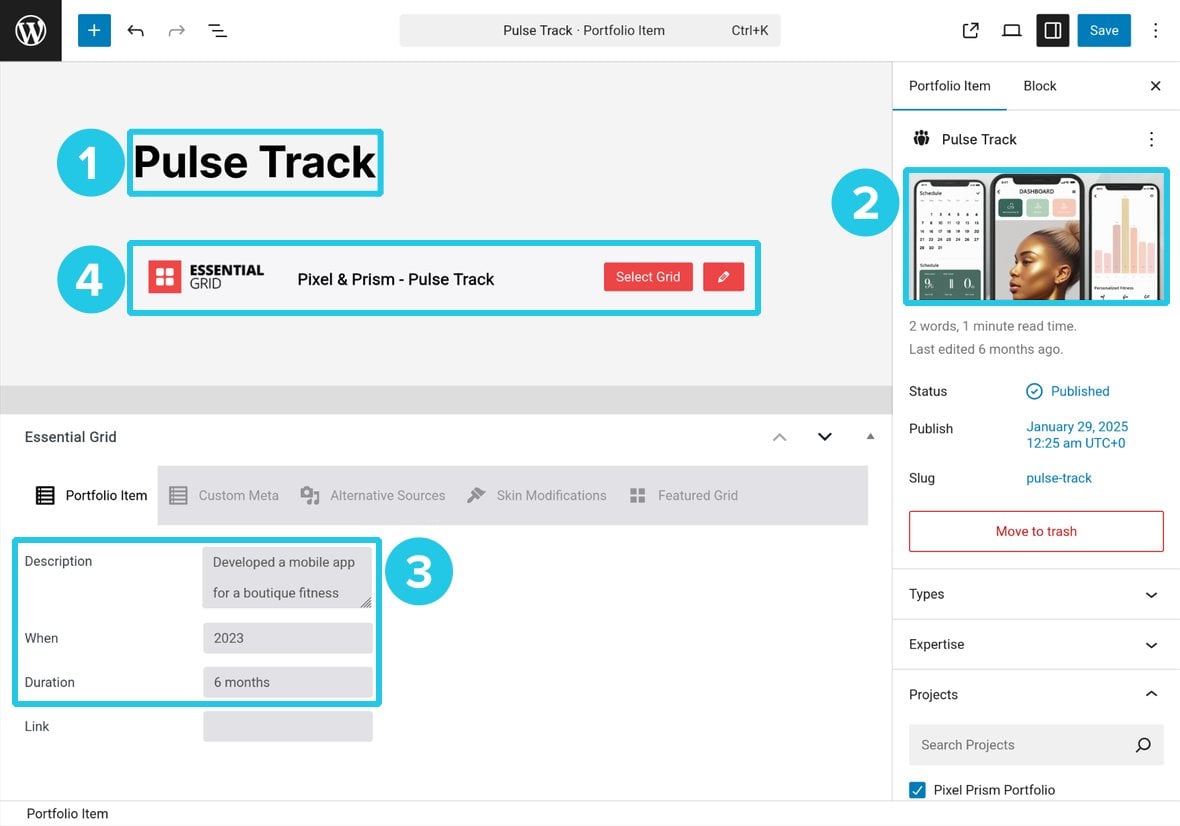Image resolution: width=1180 pixels, height=826 pixels.
Task: Open the Pulse Track item options dots
Action: coord(1151,139)
